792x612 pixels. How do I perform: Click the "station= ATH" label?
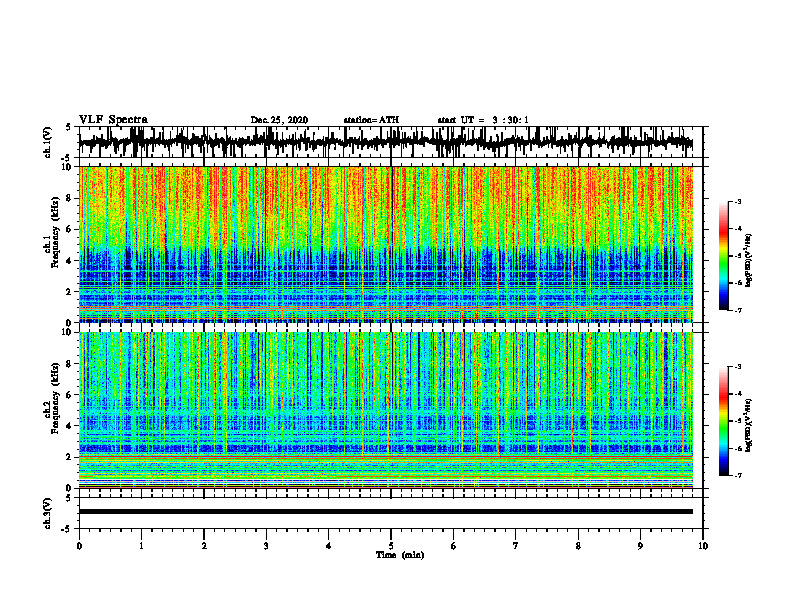[371, 120]
